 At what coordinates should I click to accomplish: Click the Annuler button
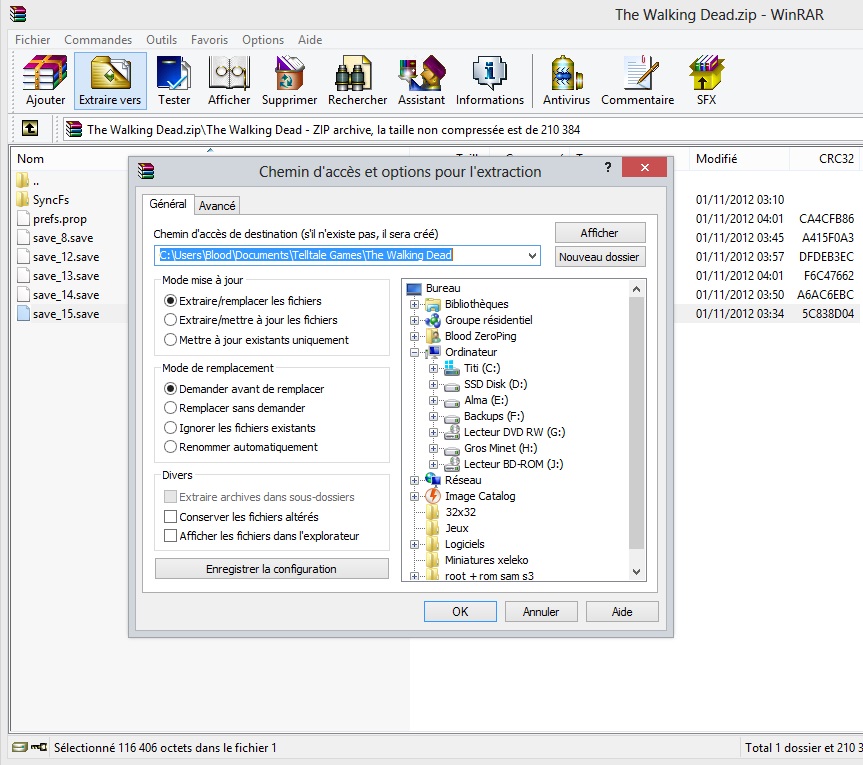tap(541, 611)
